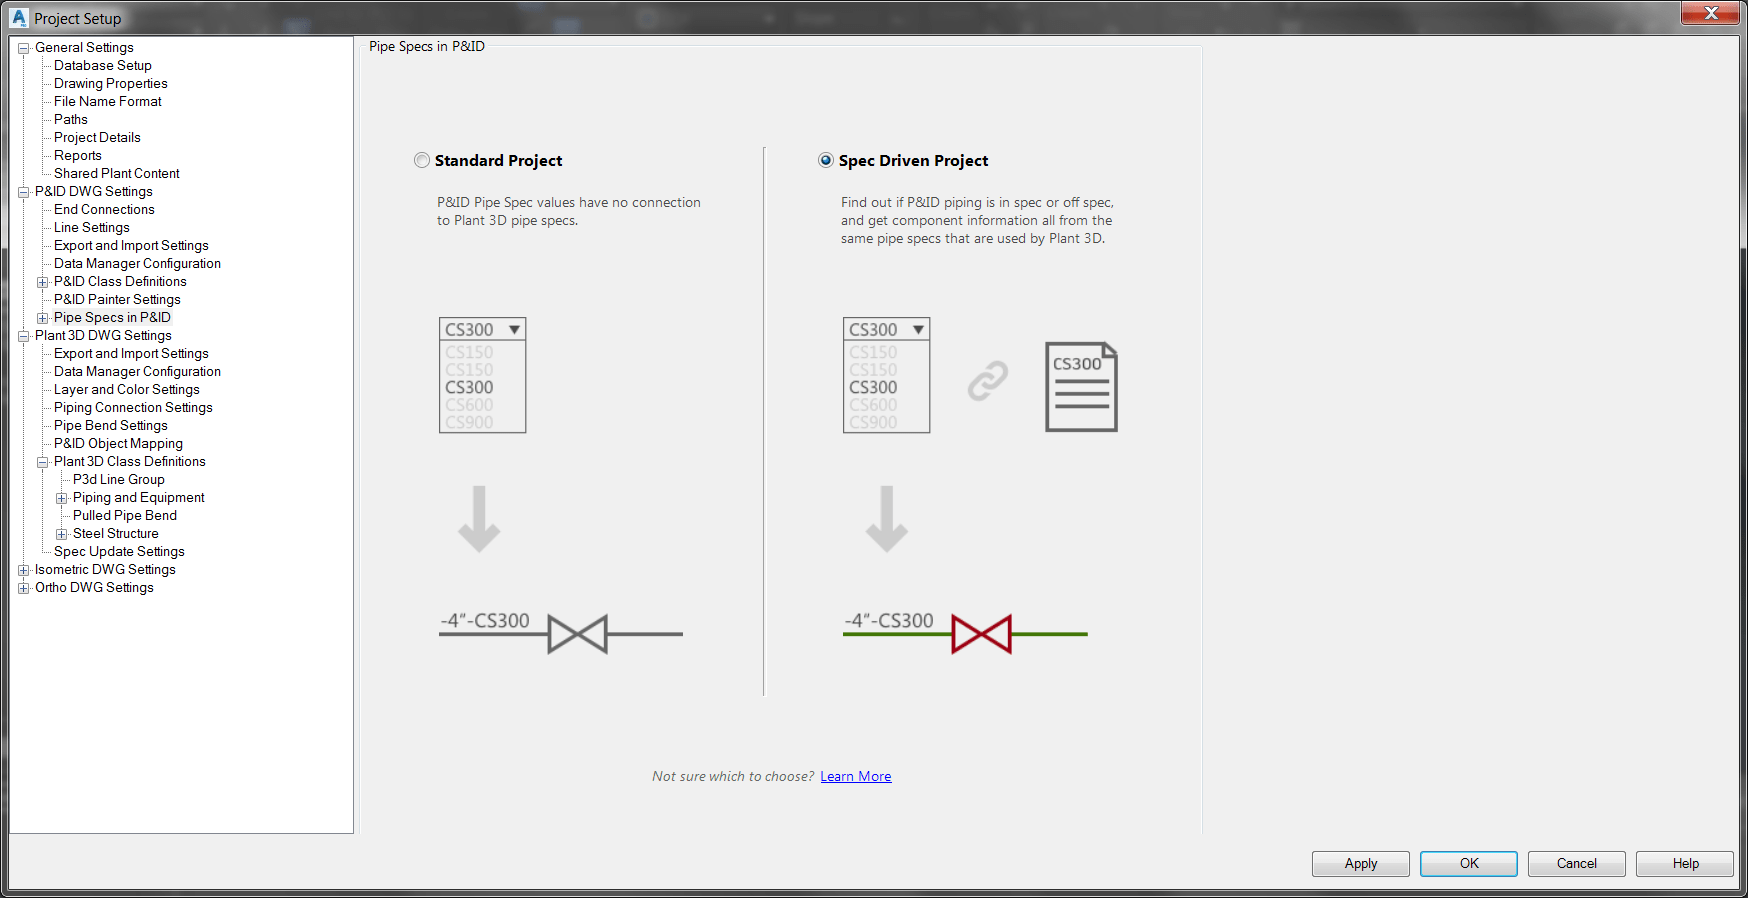Click the down arrow under Standard Project list
The height and width of the screenshot is (898, 1748).
(x=479, y=519)
